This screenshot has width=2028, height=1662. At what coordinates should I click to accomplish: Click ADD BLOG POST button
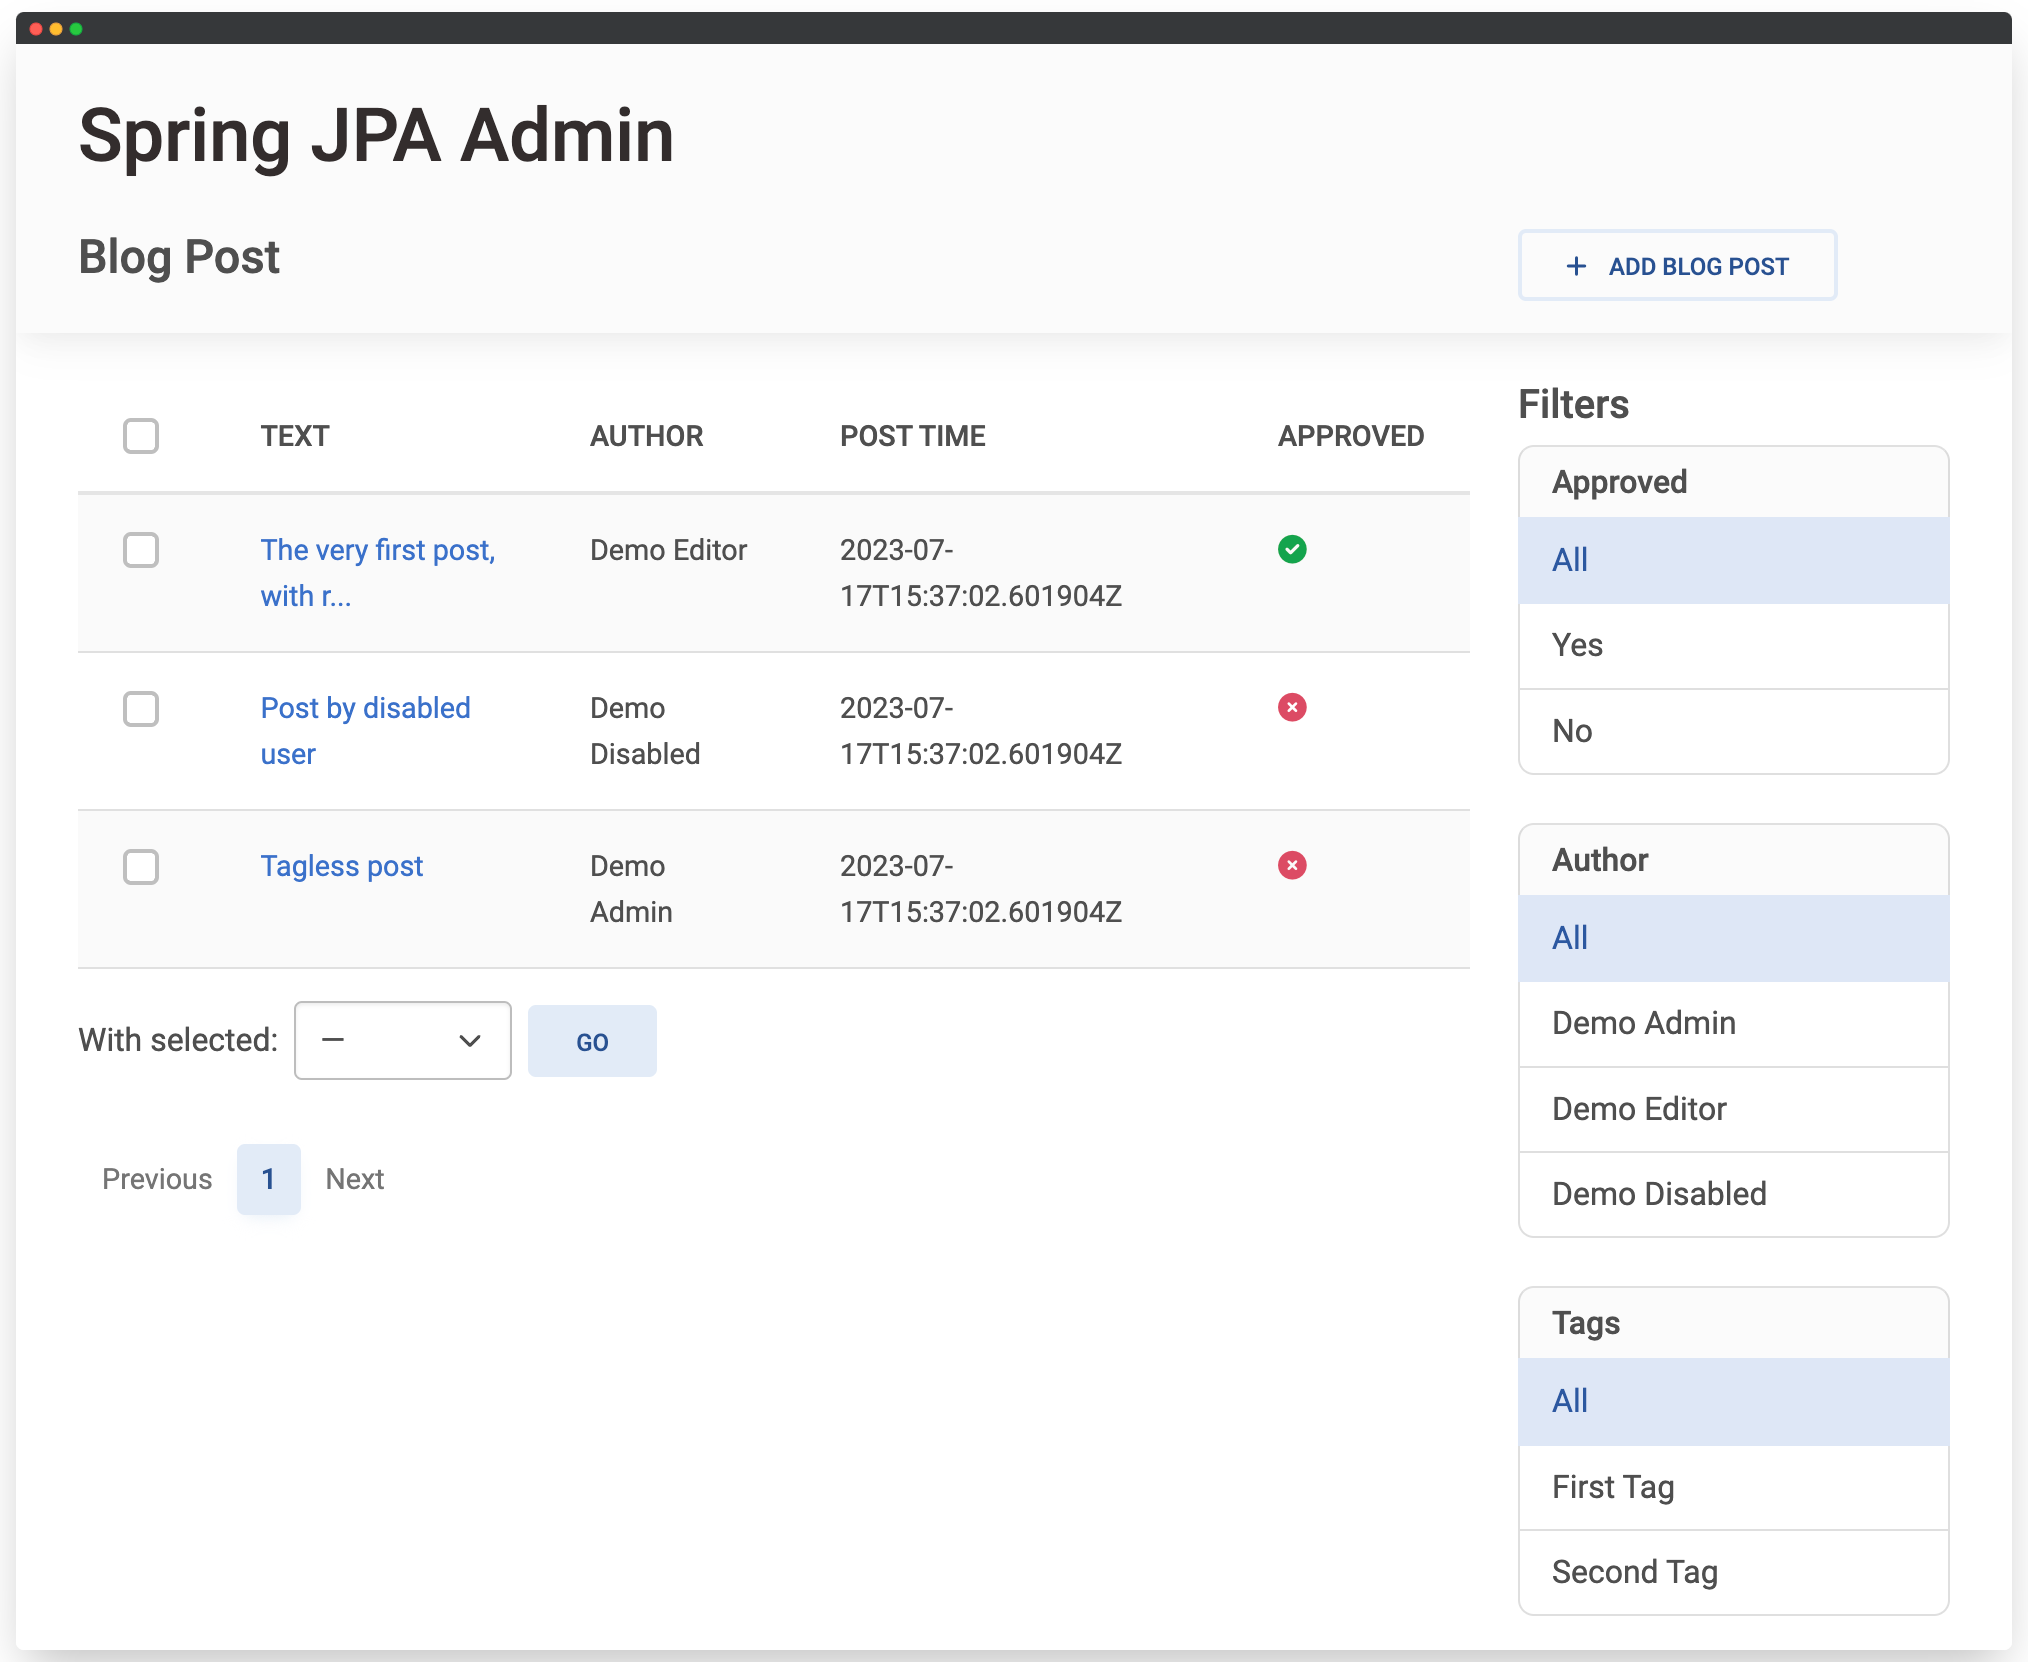click(x=1678, y=265)
